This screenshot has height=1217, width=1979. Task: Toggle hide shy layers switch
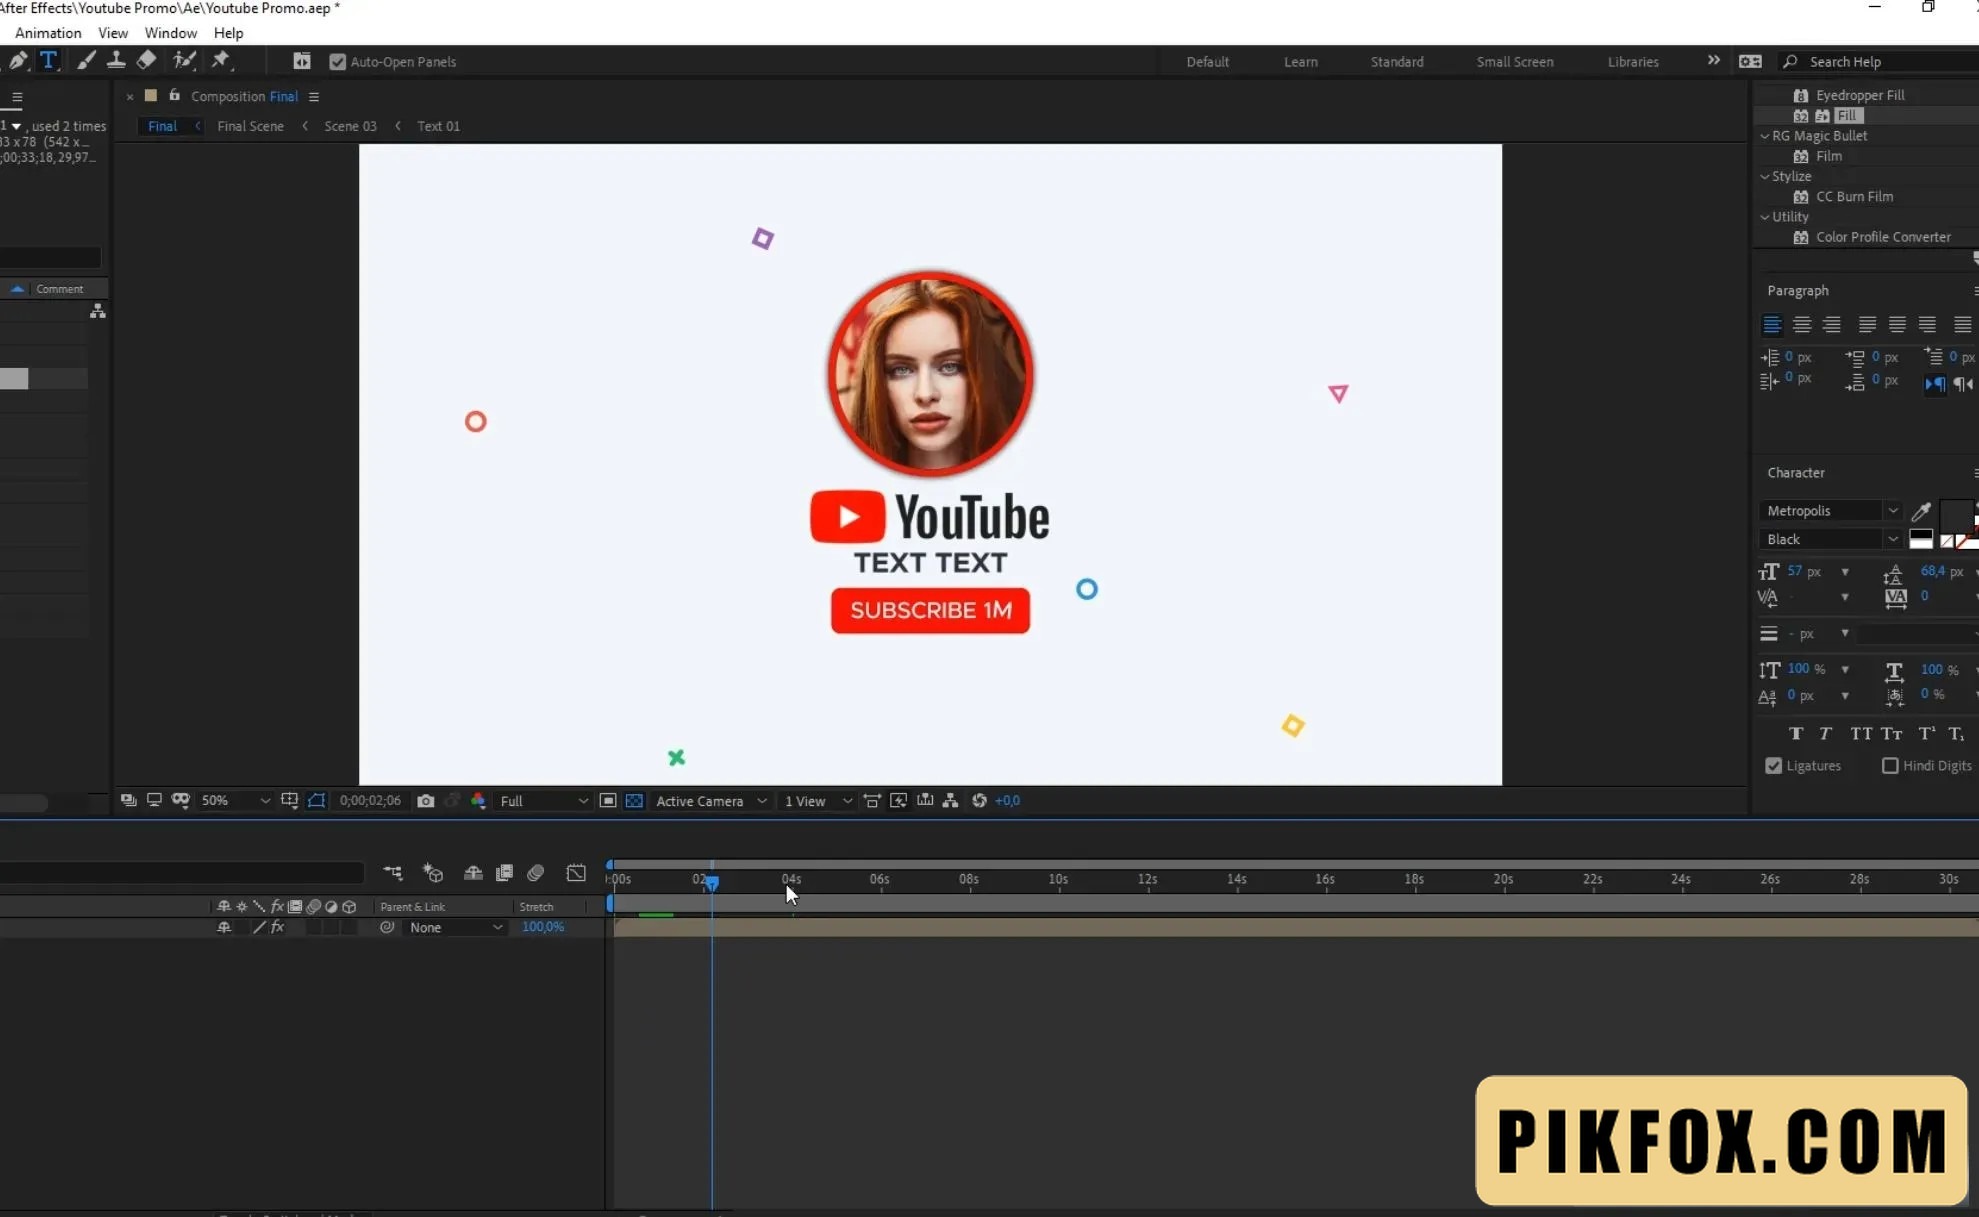473,873
